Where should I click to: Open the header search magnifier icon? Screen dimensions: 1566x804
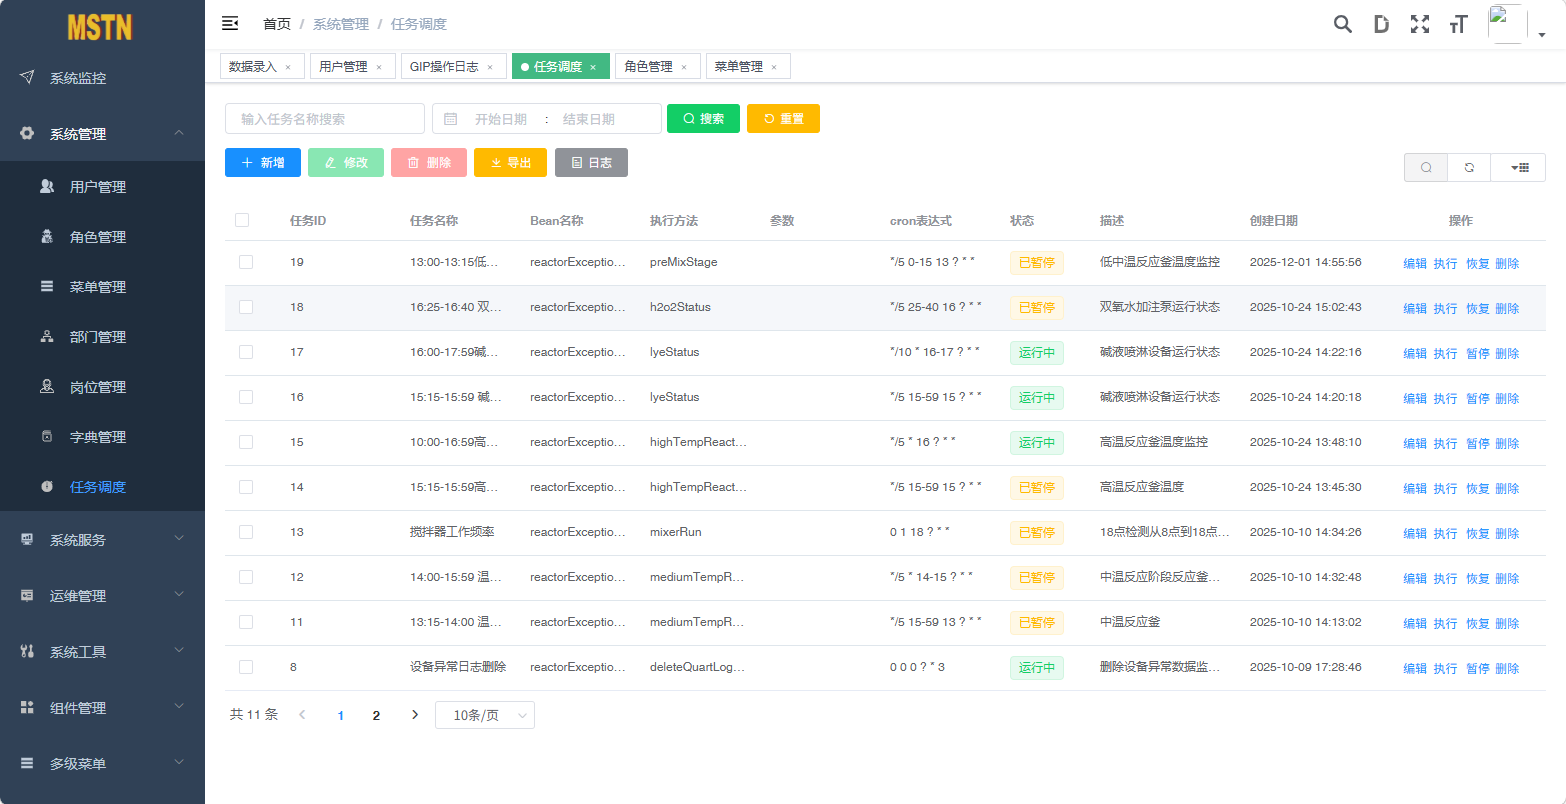pyautogui.click(x=1343, y=25)
